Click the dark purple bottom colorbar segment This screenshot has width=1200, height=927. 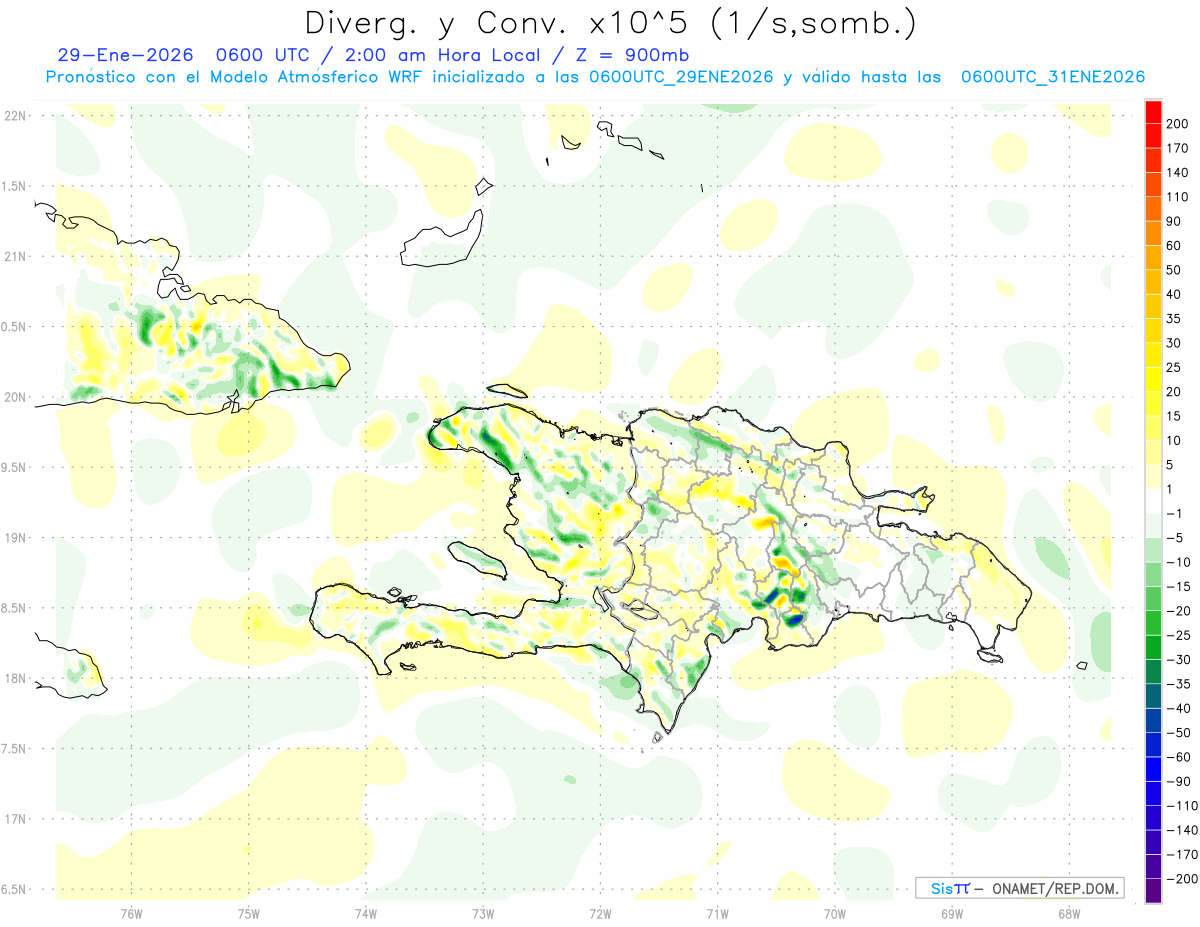coord(1153,890)
